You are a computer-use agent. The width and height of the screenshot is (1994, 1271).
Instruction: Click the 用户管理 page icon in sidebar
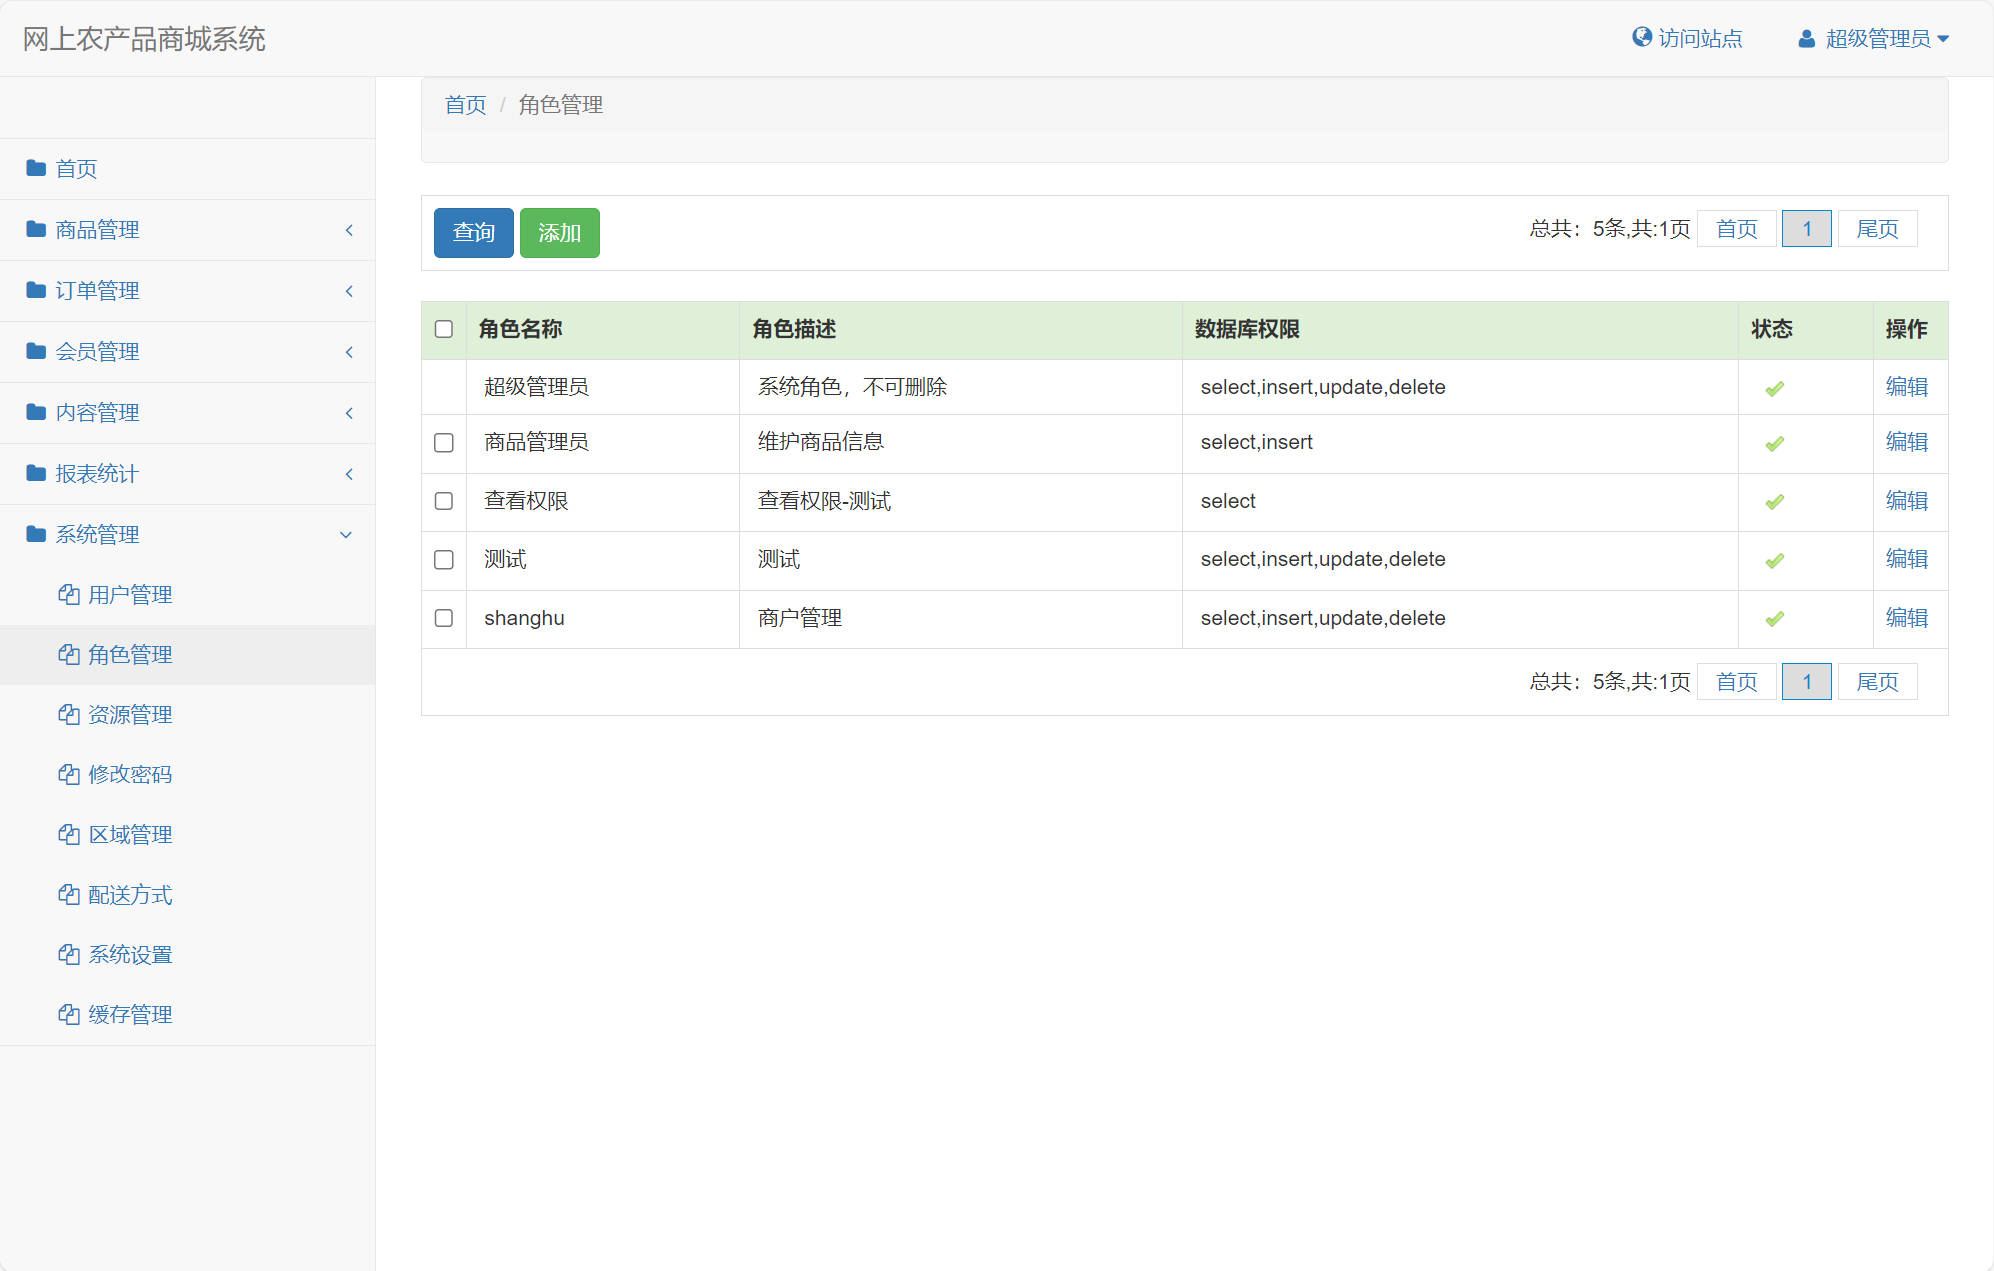(x=68, y=594)
